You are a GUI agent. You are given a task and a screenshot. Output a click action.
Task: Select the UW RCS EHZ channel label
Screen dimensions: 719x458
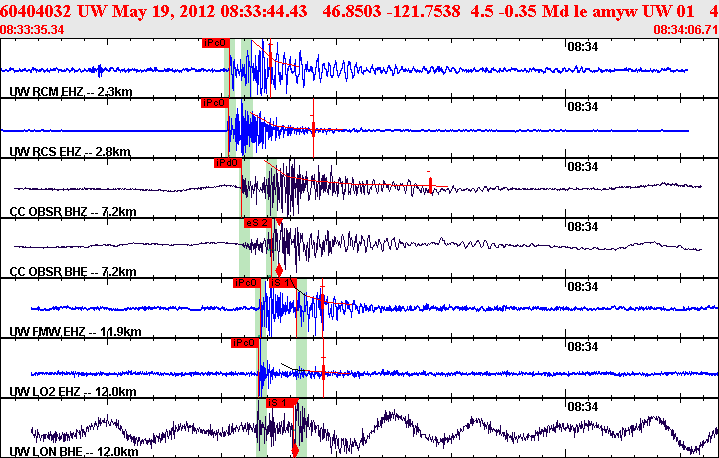click(x=70, y=152)
